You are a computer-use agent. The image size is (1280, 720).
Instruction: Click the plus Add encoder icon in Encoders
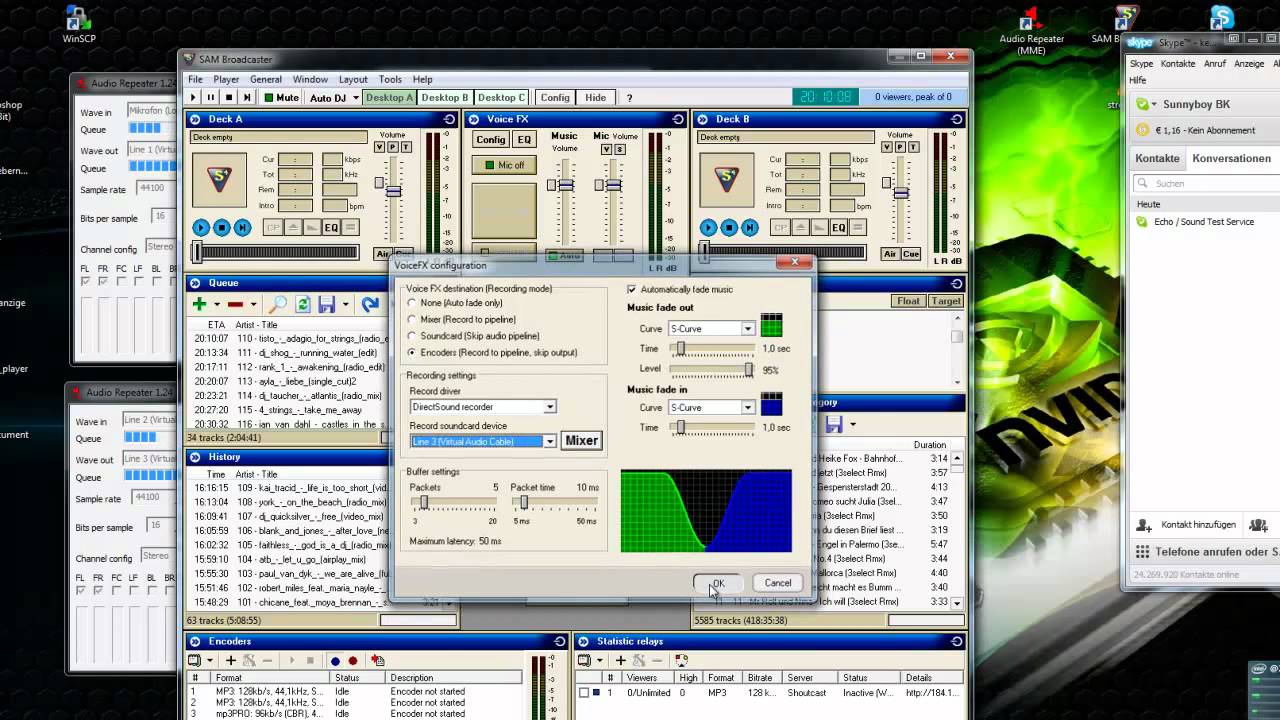click(230, 661)
